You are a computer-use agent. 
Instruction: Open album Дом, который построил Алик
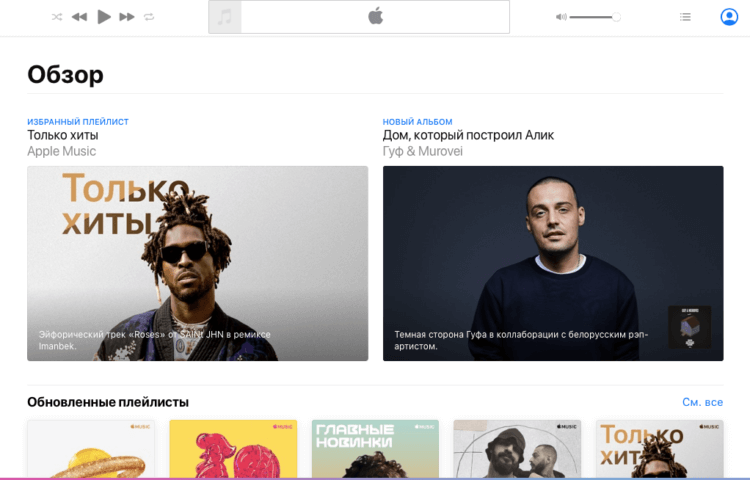(468, 135)
